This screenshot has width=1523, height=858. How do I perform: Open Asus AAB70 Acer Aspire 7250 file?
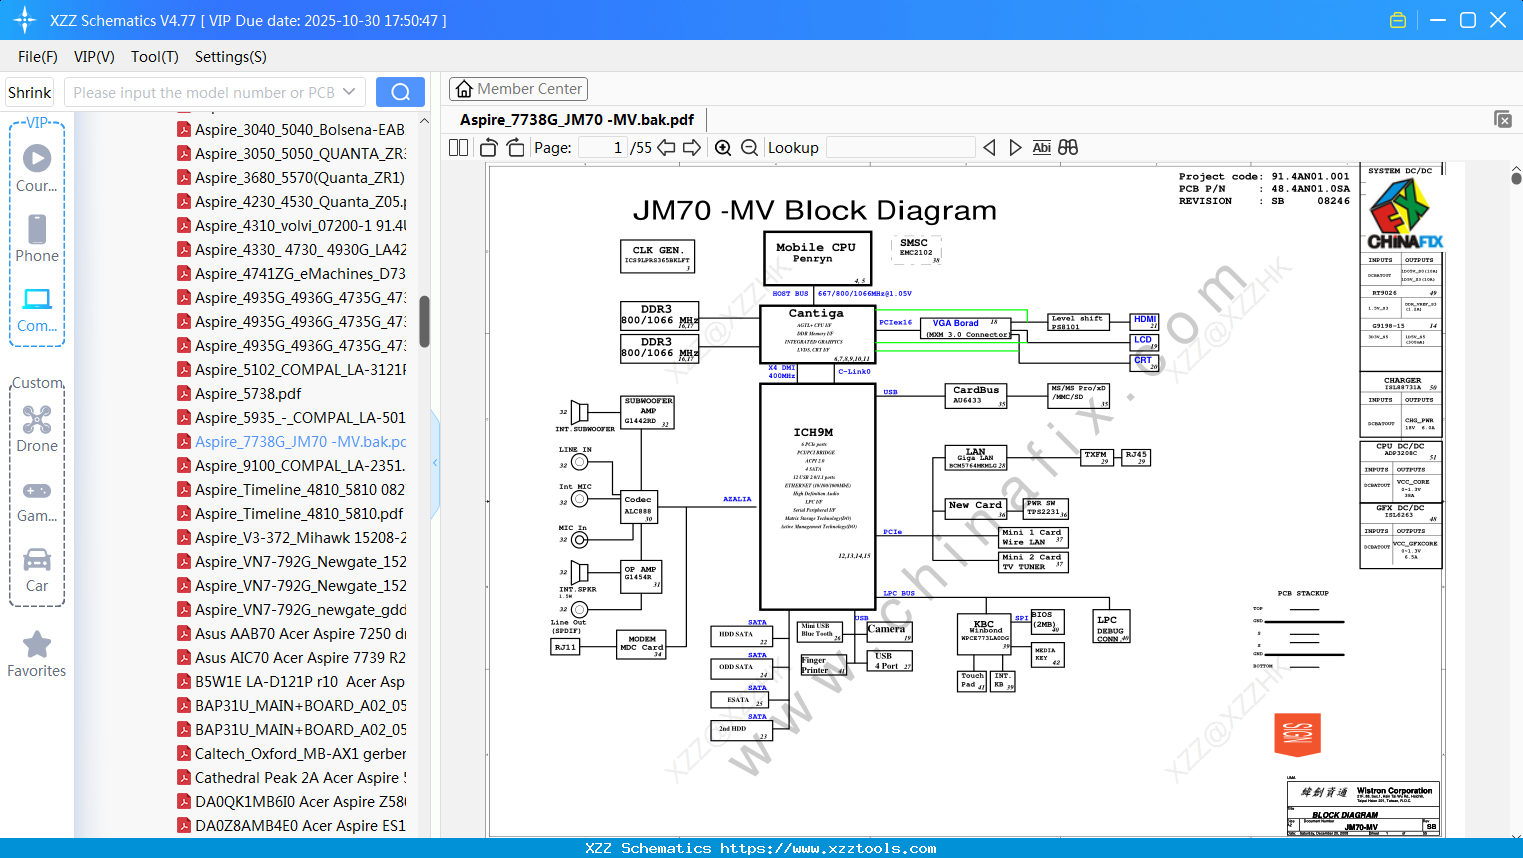coord(300,634)
